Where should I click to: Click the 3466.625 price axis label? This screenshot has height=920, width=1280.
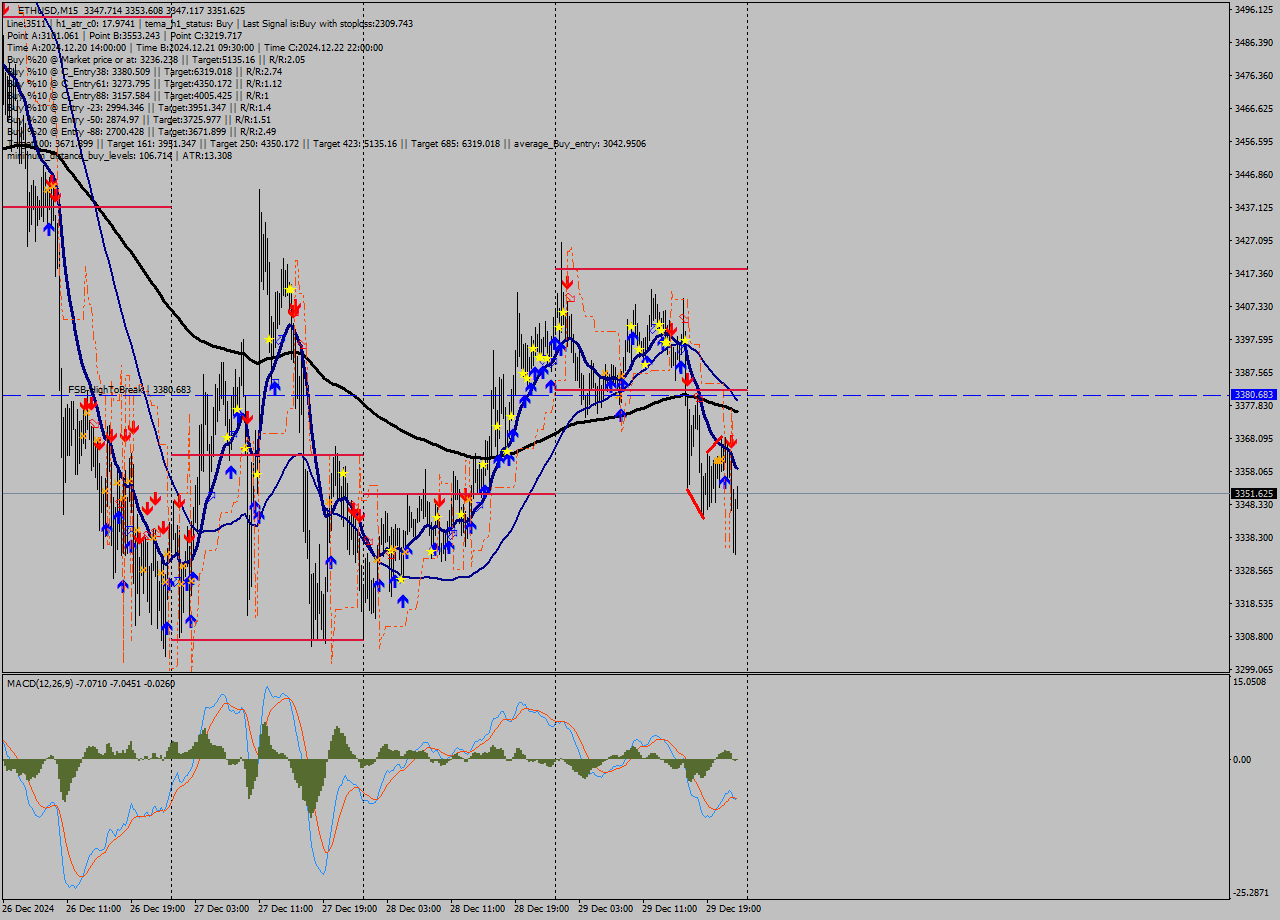(1254, 108)
